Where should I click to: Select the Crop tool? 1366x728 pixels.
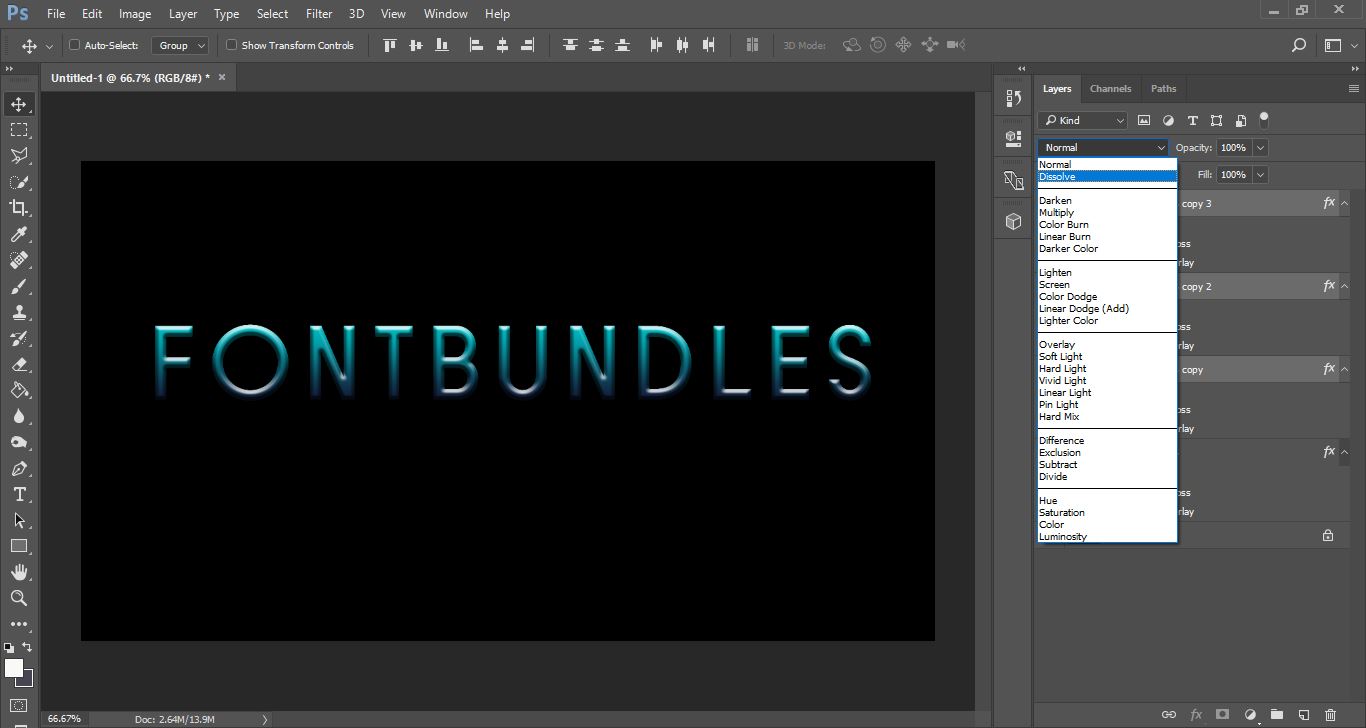click(x=19, y=208)
